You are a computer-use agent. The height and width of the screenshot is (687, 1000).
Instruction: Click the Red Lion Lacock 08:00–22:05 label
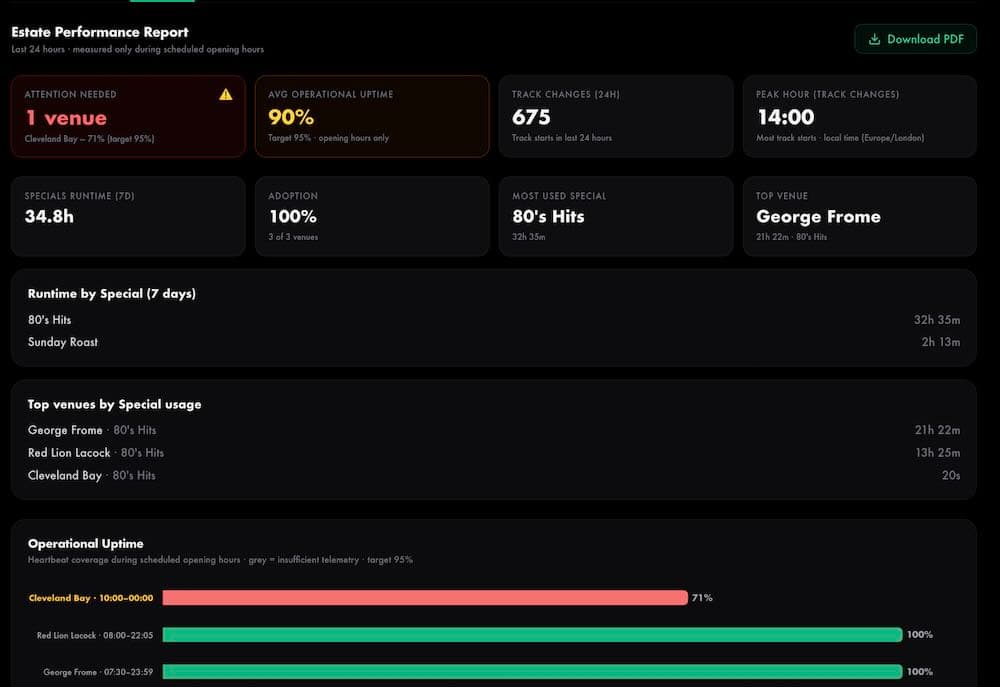click(95, 635)
